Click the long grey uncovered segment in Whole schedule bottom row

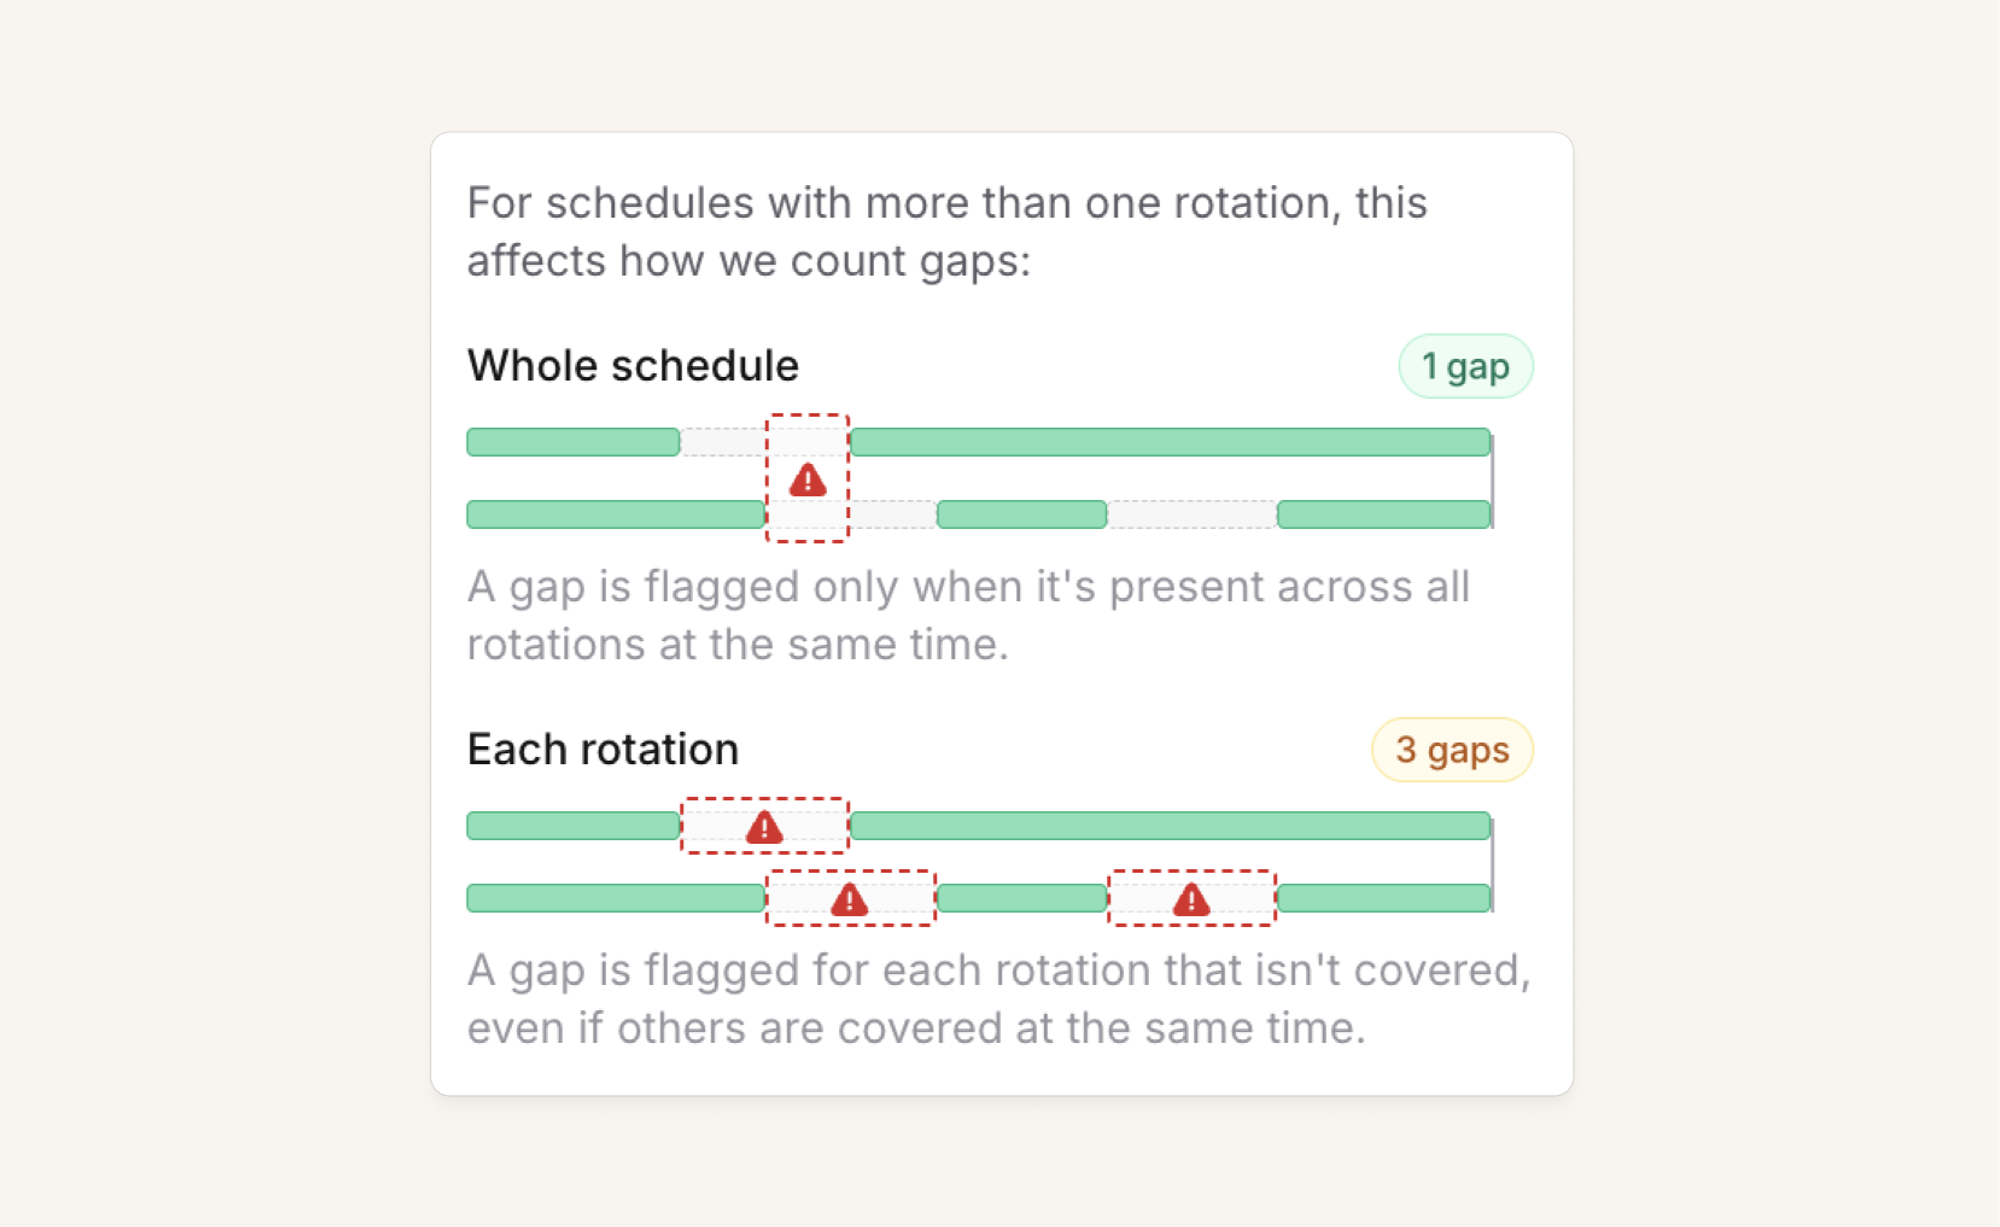click(1192, 514)
